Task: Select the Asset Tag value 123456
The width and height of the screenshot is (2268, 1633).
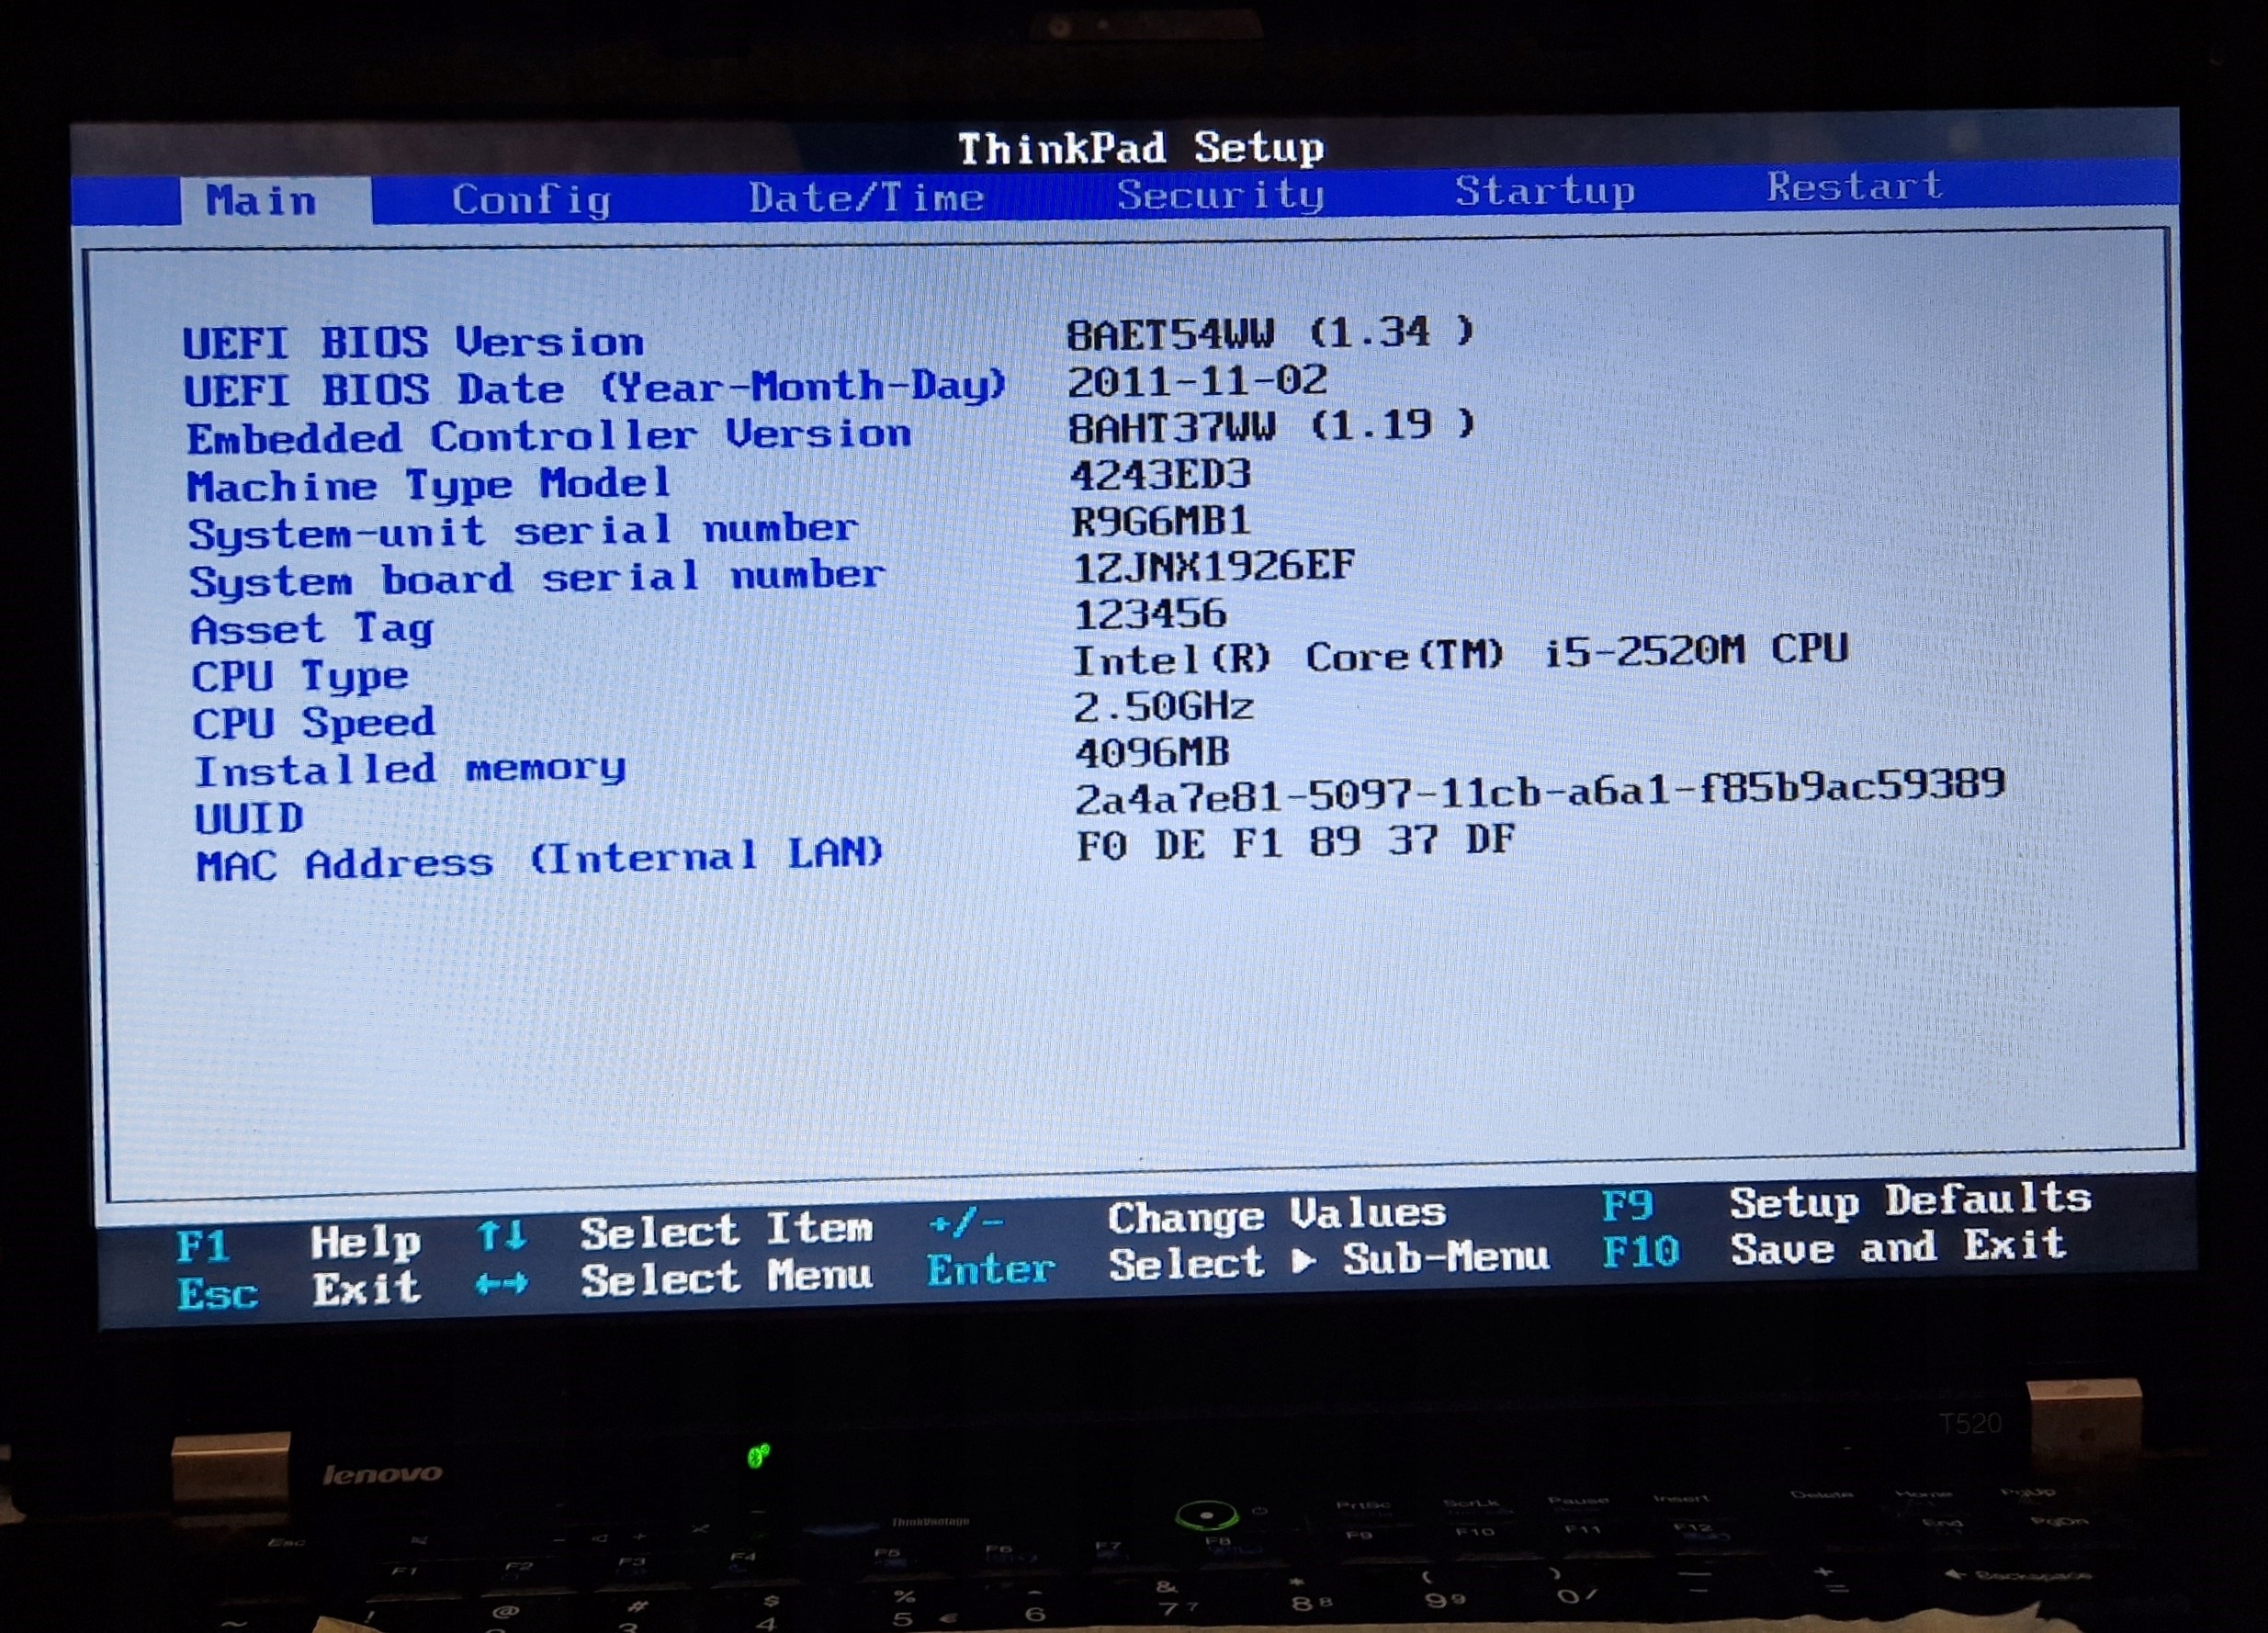Action: (x=1149, y=613)
